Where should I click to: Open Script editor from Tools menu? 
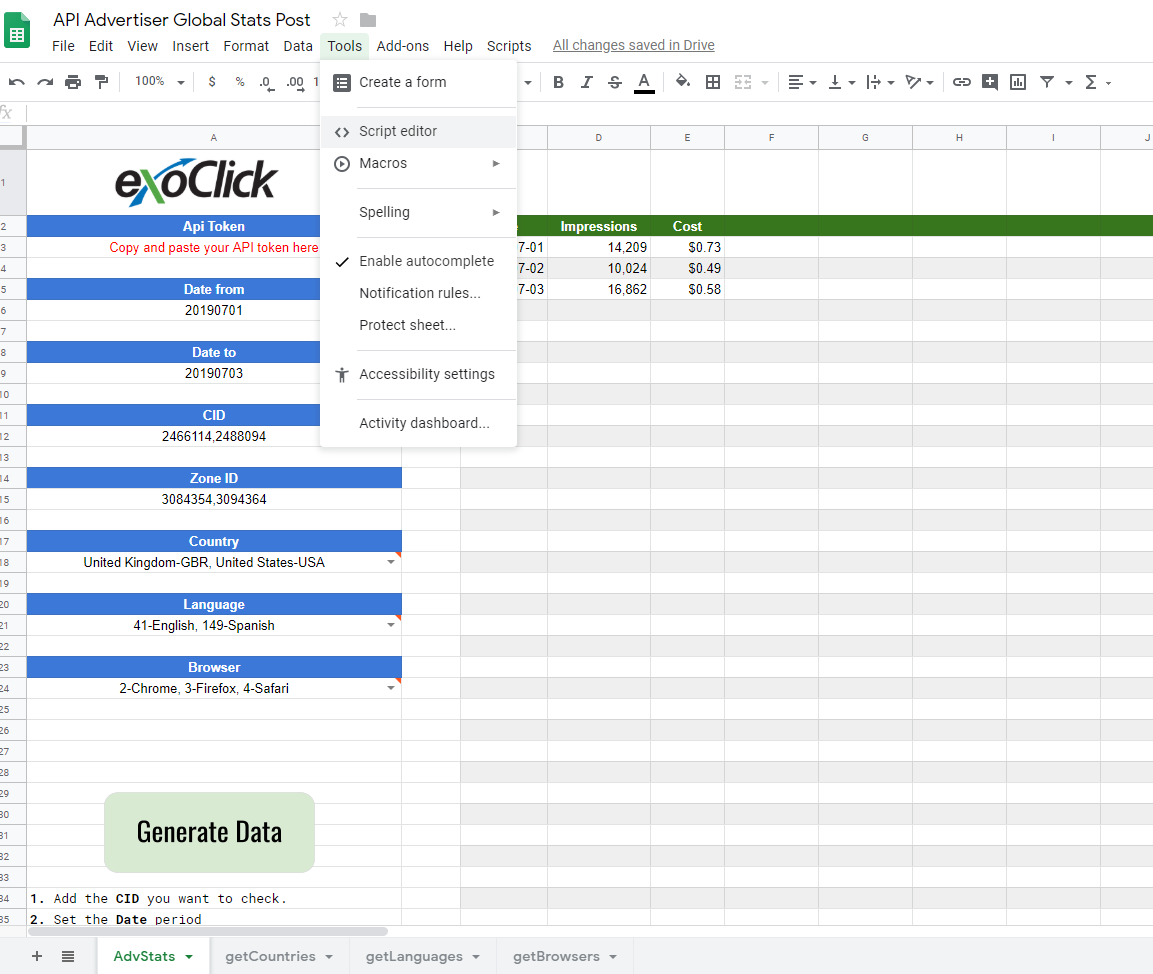point(418,132)
